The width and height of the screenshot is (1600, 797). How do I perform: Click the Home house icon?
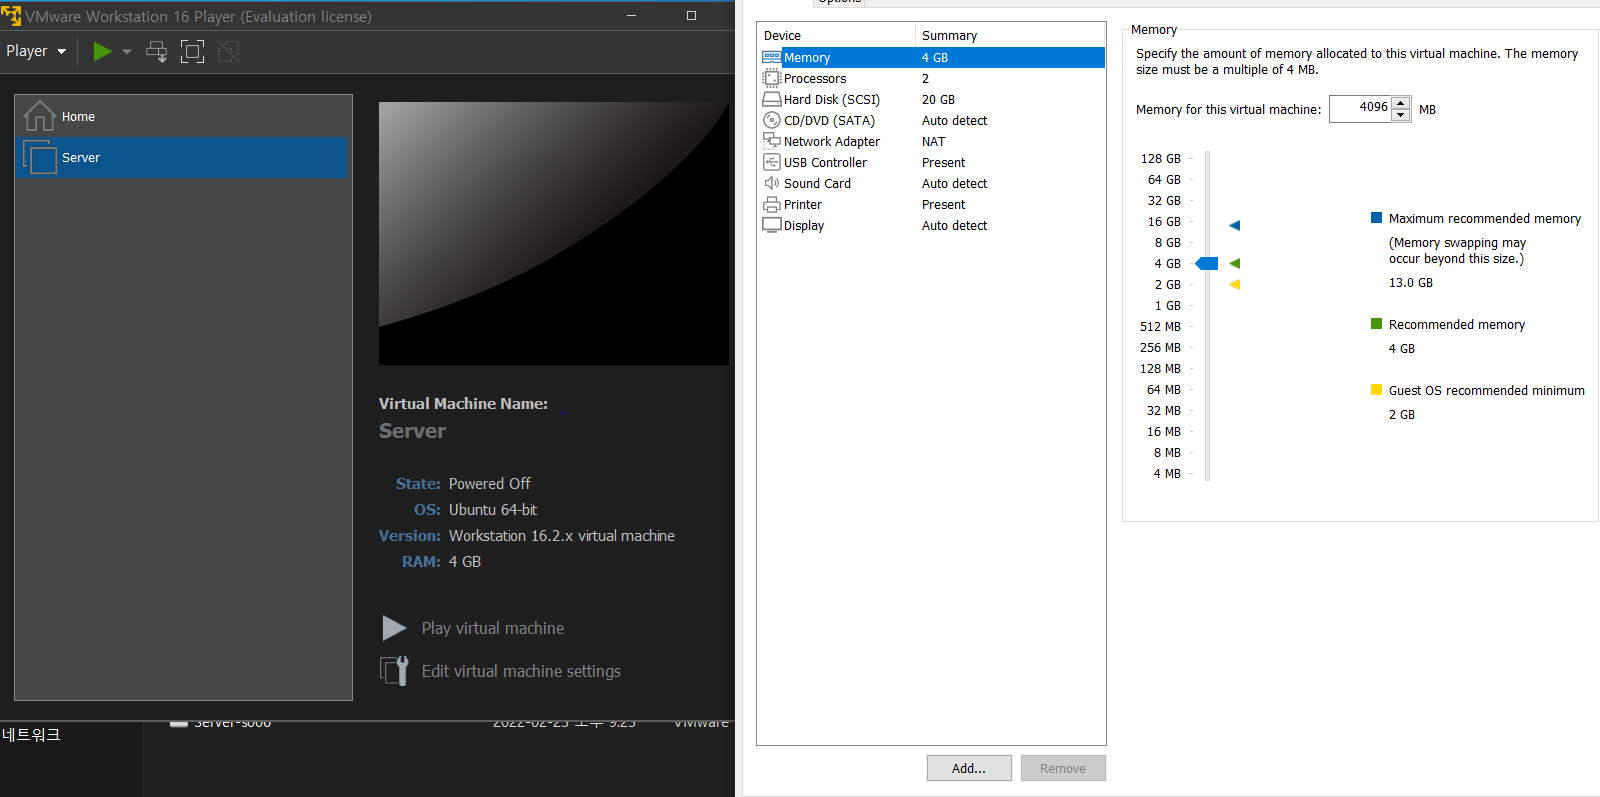tap(39, 116)
